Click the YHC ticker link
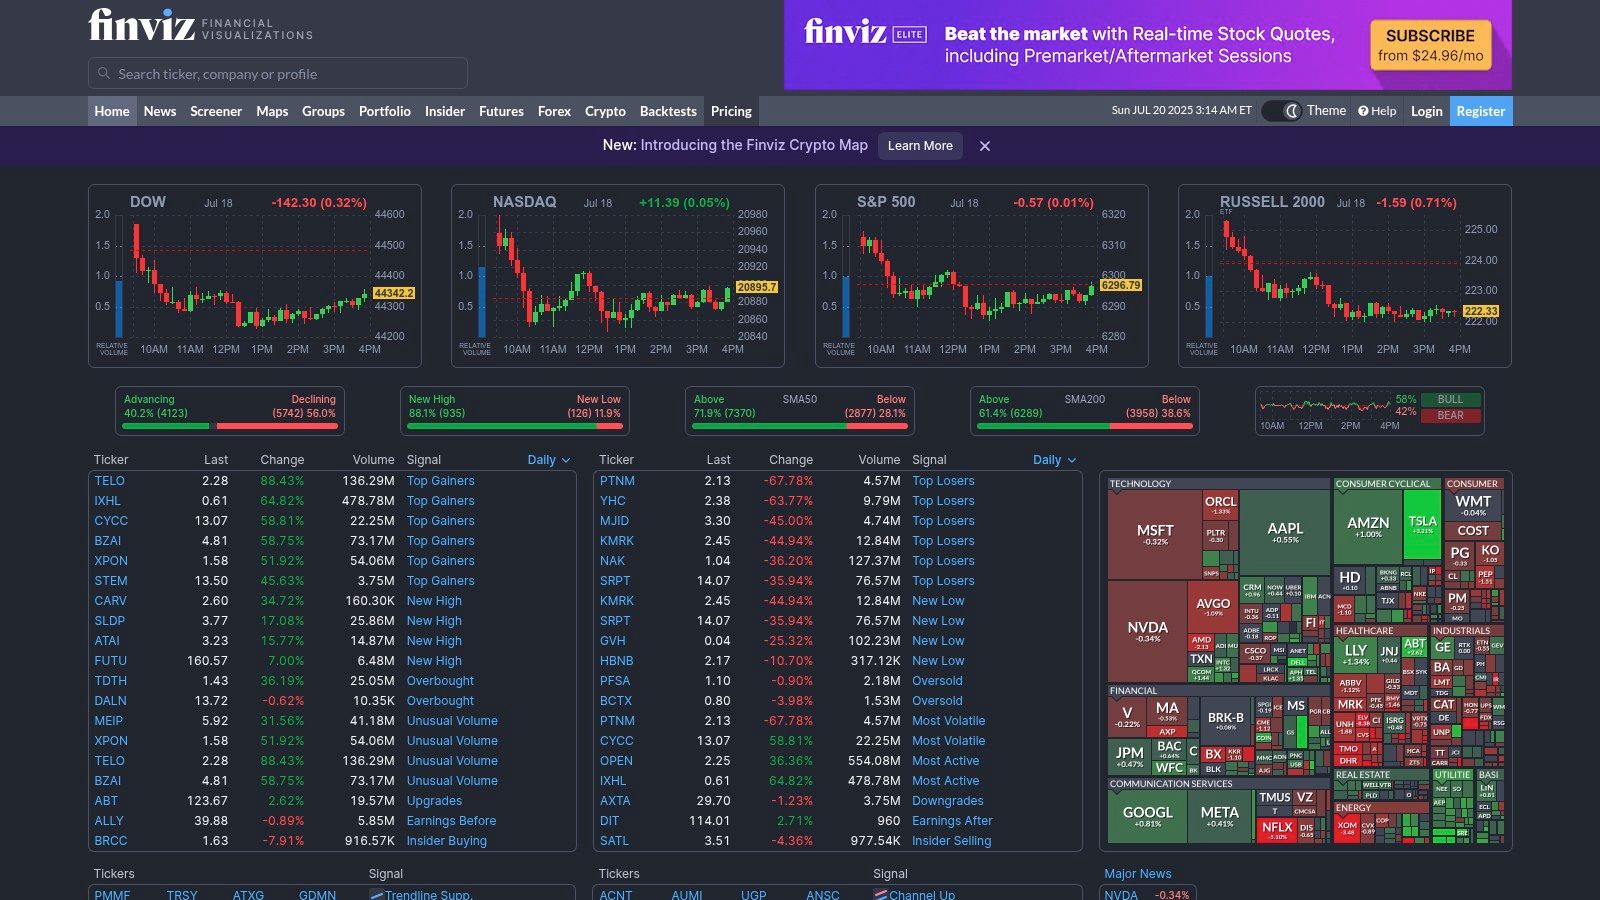 [x=612, y=501]
